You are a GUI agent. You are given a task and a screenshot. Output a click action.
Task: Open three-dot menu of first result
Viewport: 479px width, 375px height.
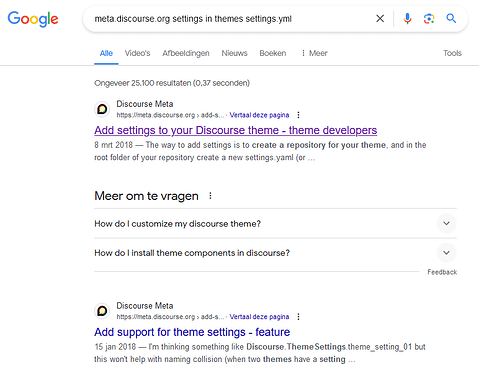tap(298, 115)
